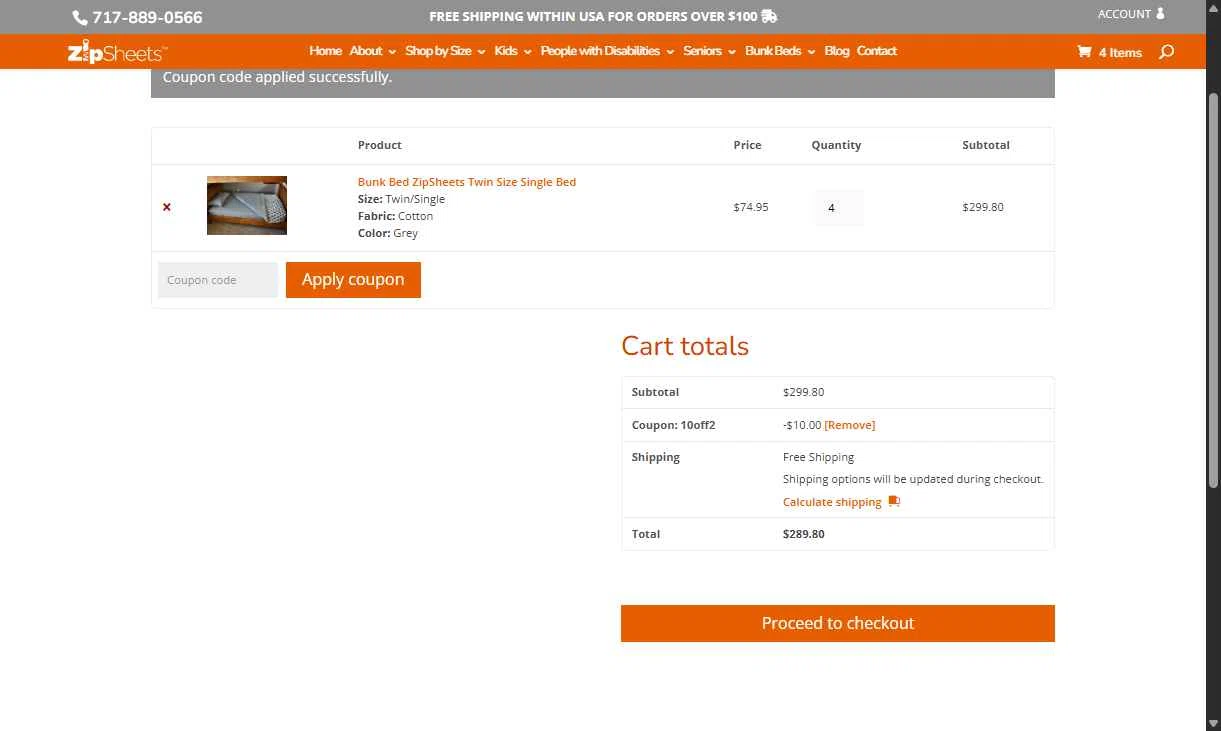Click the ZipSheets logo
The width and height of the screenshot is (1221, 731).
click(117, 52)
